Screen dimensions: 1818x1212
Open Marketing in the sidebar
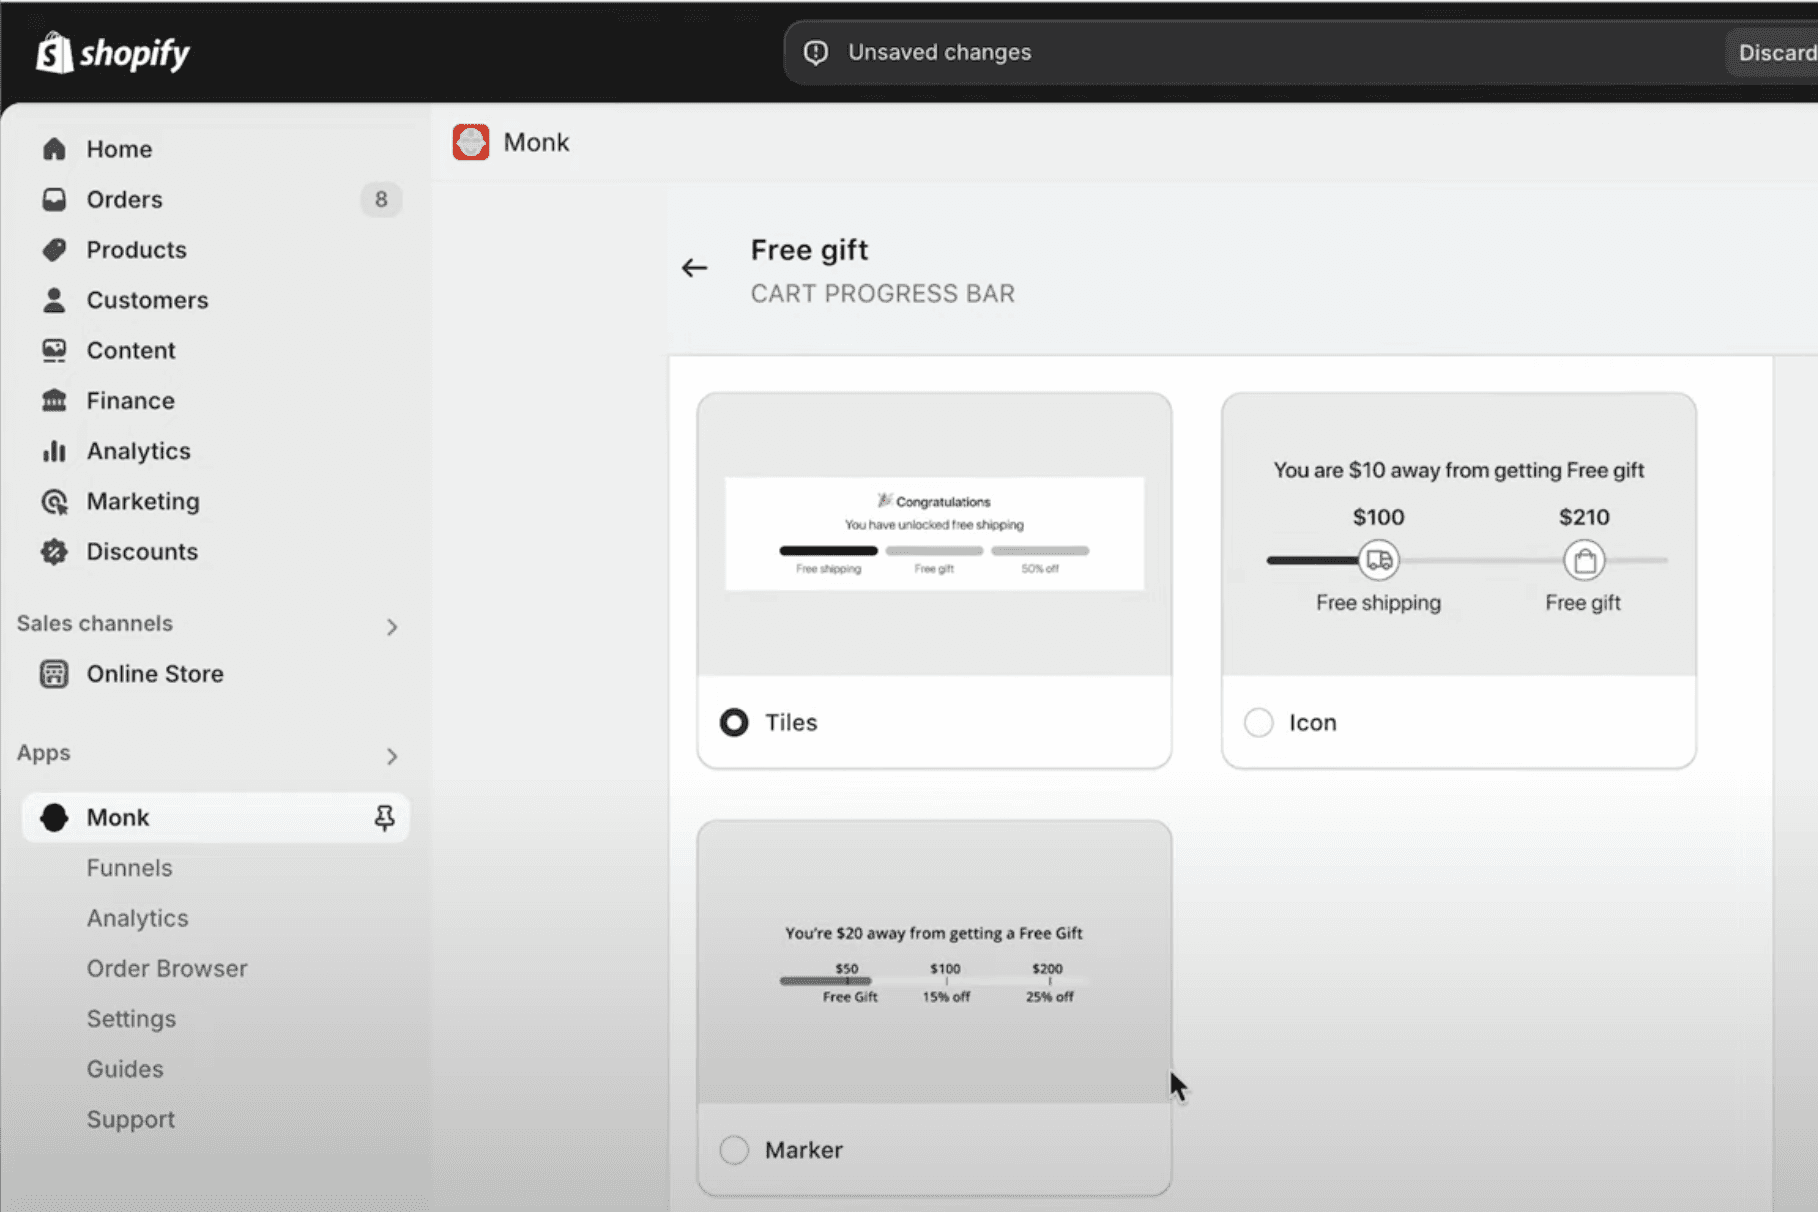click(x=143, y=501)
